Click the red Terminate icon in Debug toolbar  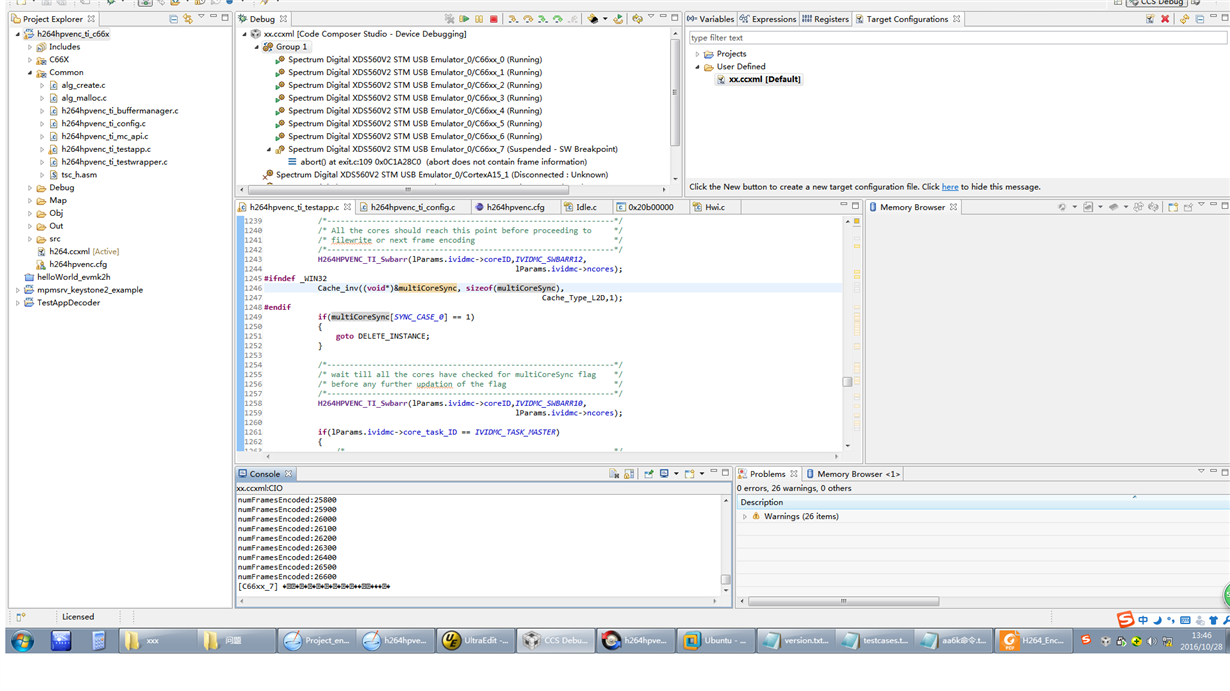493,19
